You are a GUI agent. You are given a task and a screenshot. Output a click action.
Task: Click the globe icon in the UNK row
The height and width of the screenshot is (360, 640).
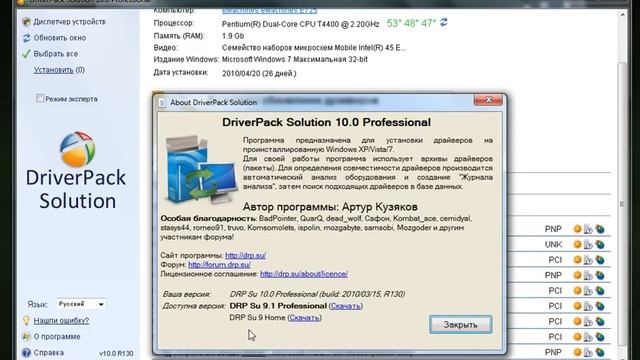pos(600,244)
